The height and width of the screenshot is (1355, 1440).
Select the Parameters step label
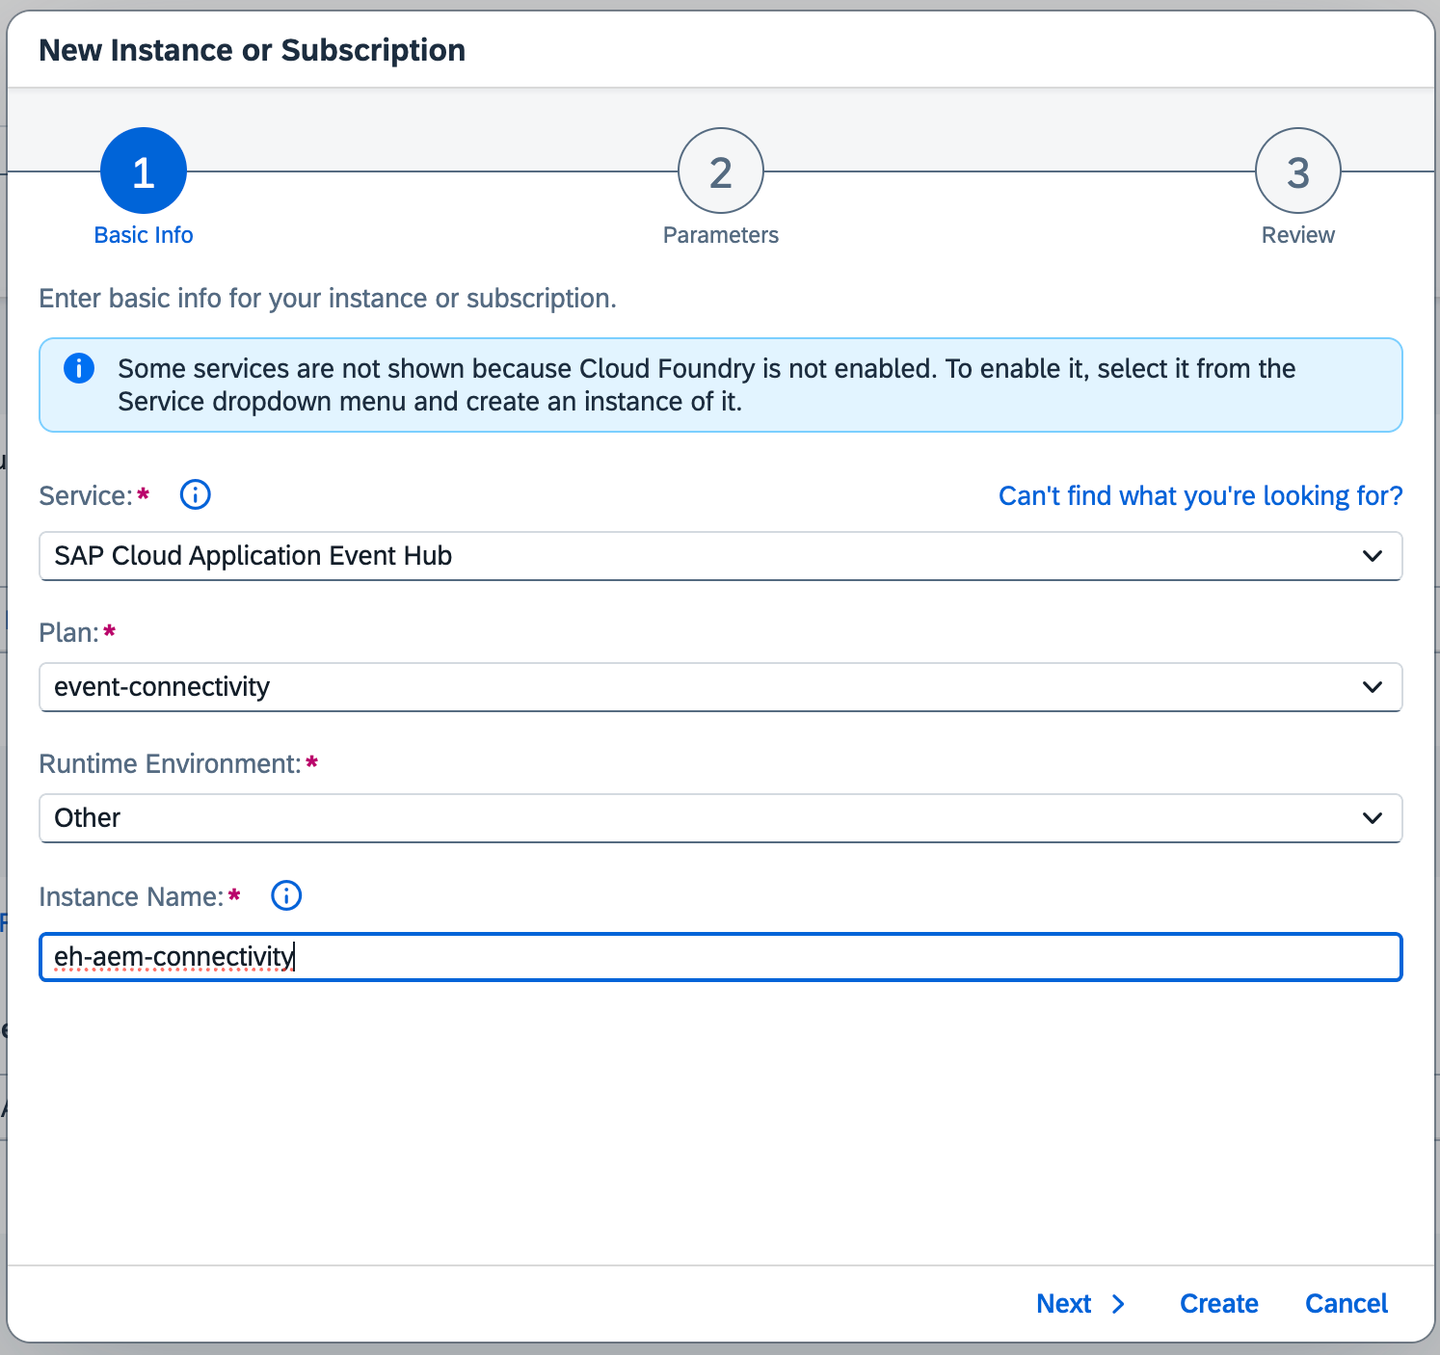click(x=721, y=235)
